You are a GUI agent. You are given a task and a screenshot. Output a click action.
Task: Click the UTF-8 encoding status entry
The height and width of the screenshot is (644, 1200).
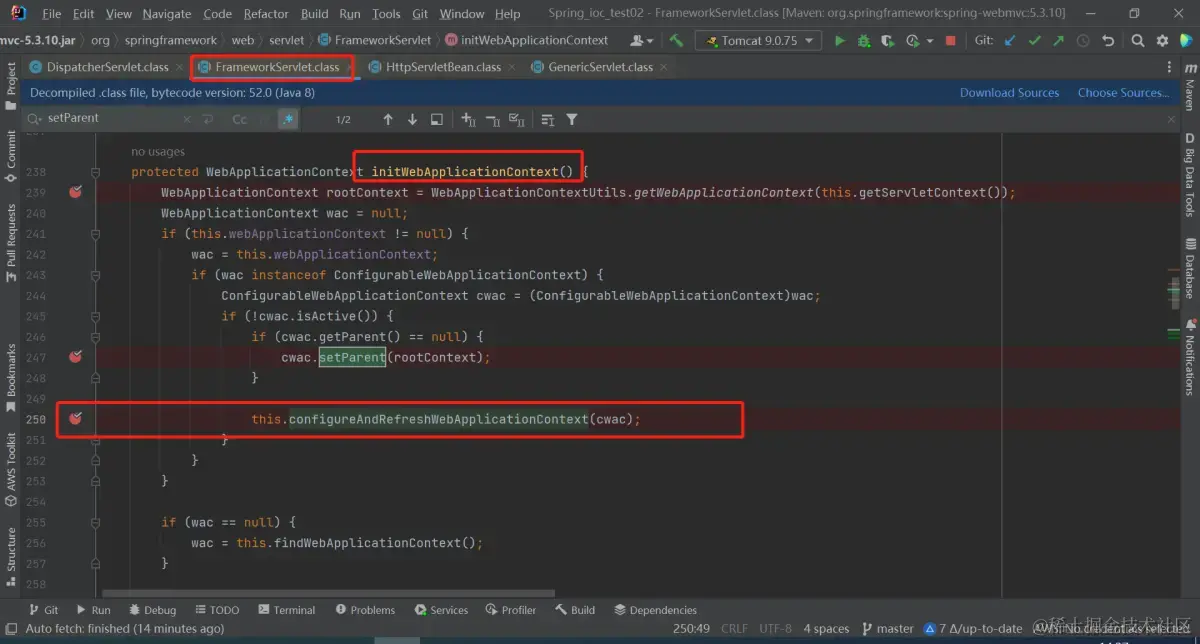[776, 628]
